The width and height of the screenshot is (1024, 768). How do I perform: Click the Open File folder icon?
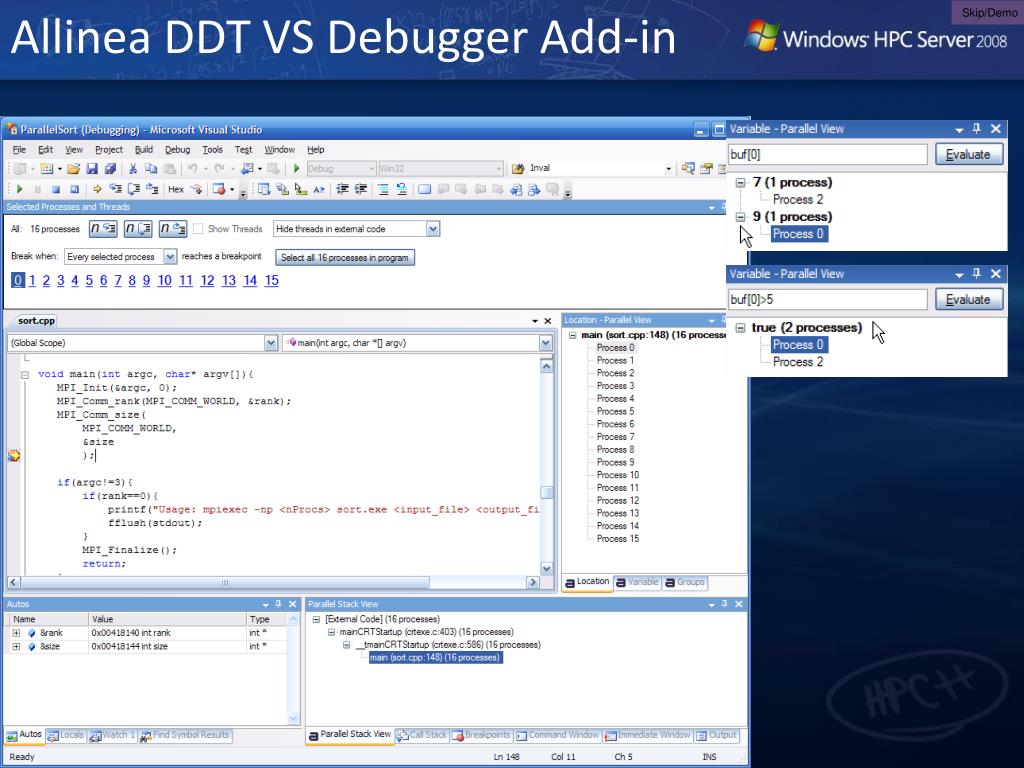pyautogui.click(x=73, y=168)
